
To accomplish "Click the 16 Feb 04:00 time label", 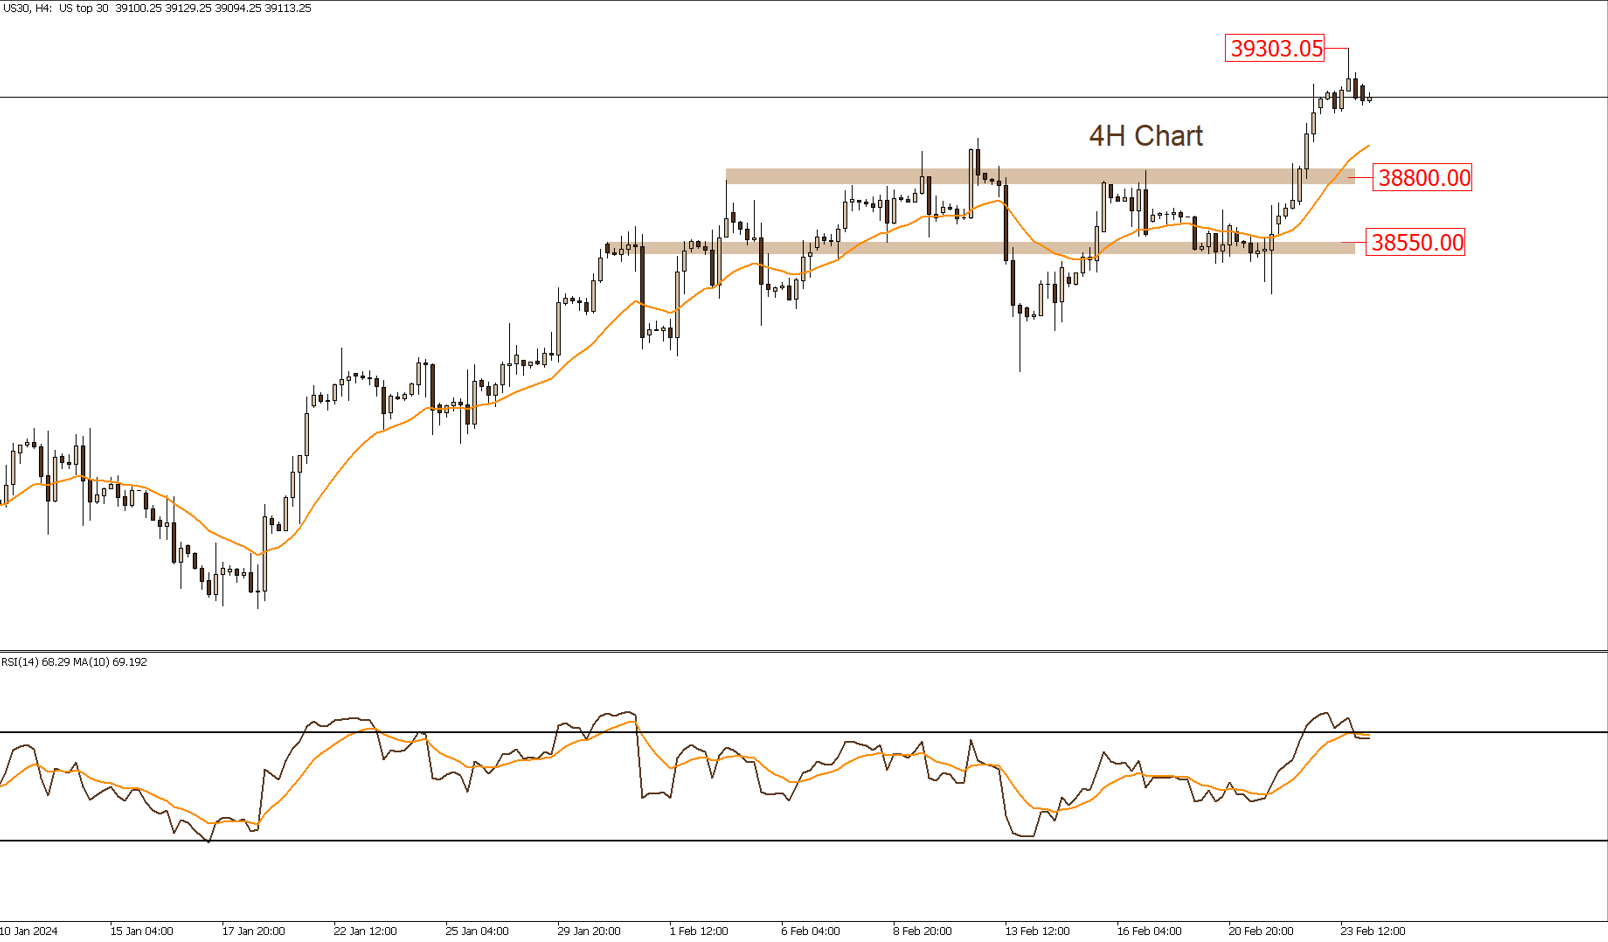I will [x=1149, y=931].
